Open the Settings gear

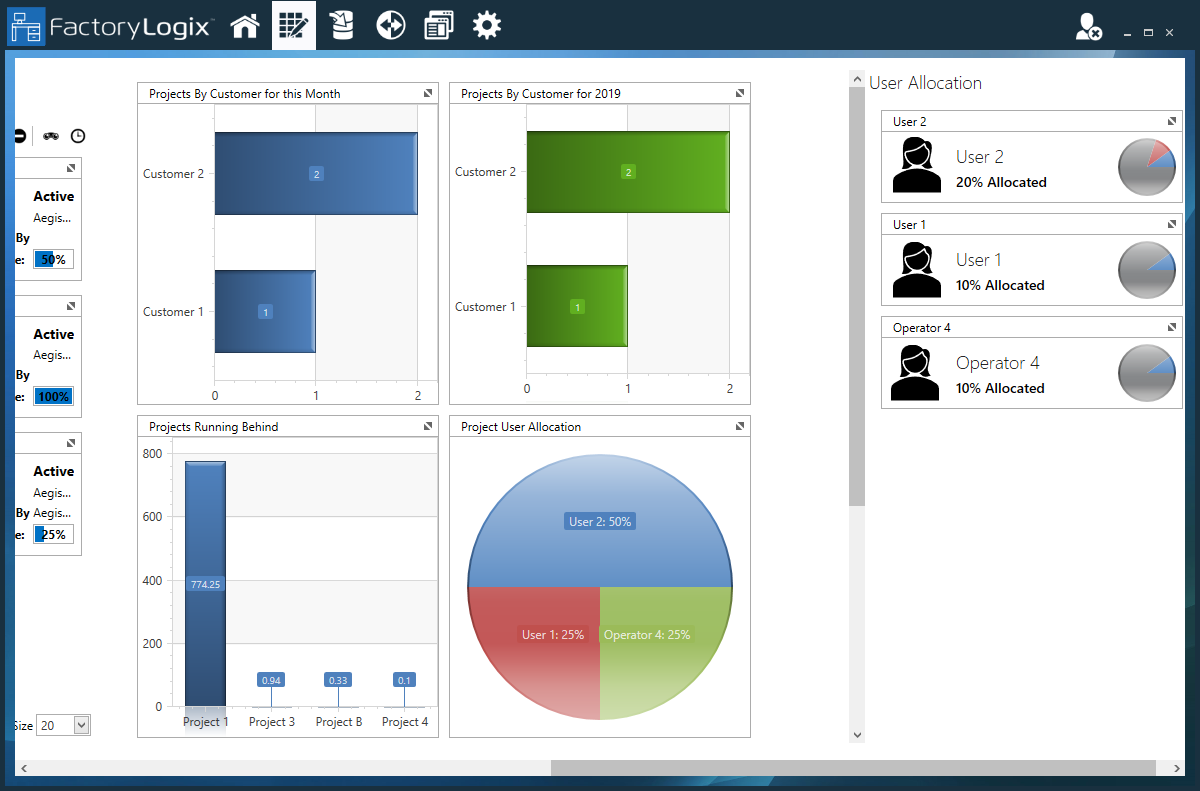click(486, 25)
